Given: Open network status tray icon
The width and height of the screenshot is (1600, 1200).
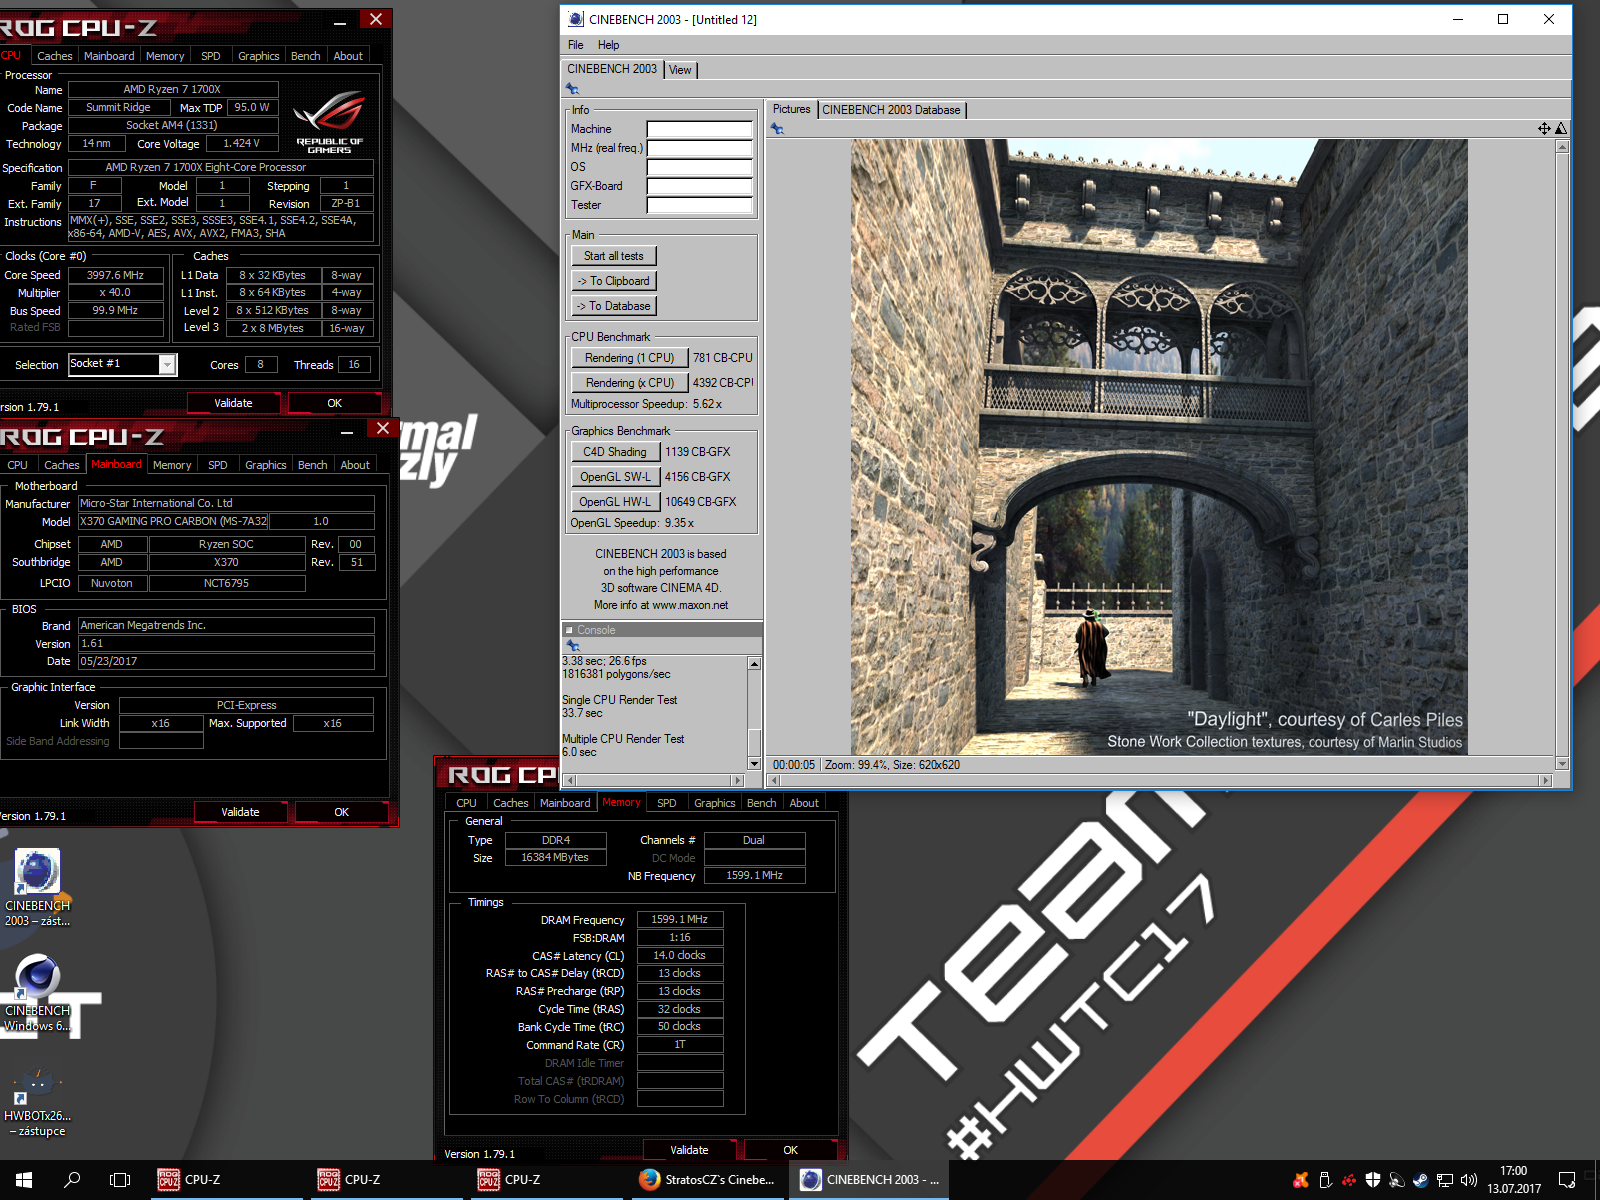Looking at the screenshot, I should [1444, 1180].
